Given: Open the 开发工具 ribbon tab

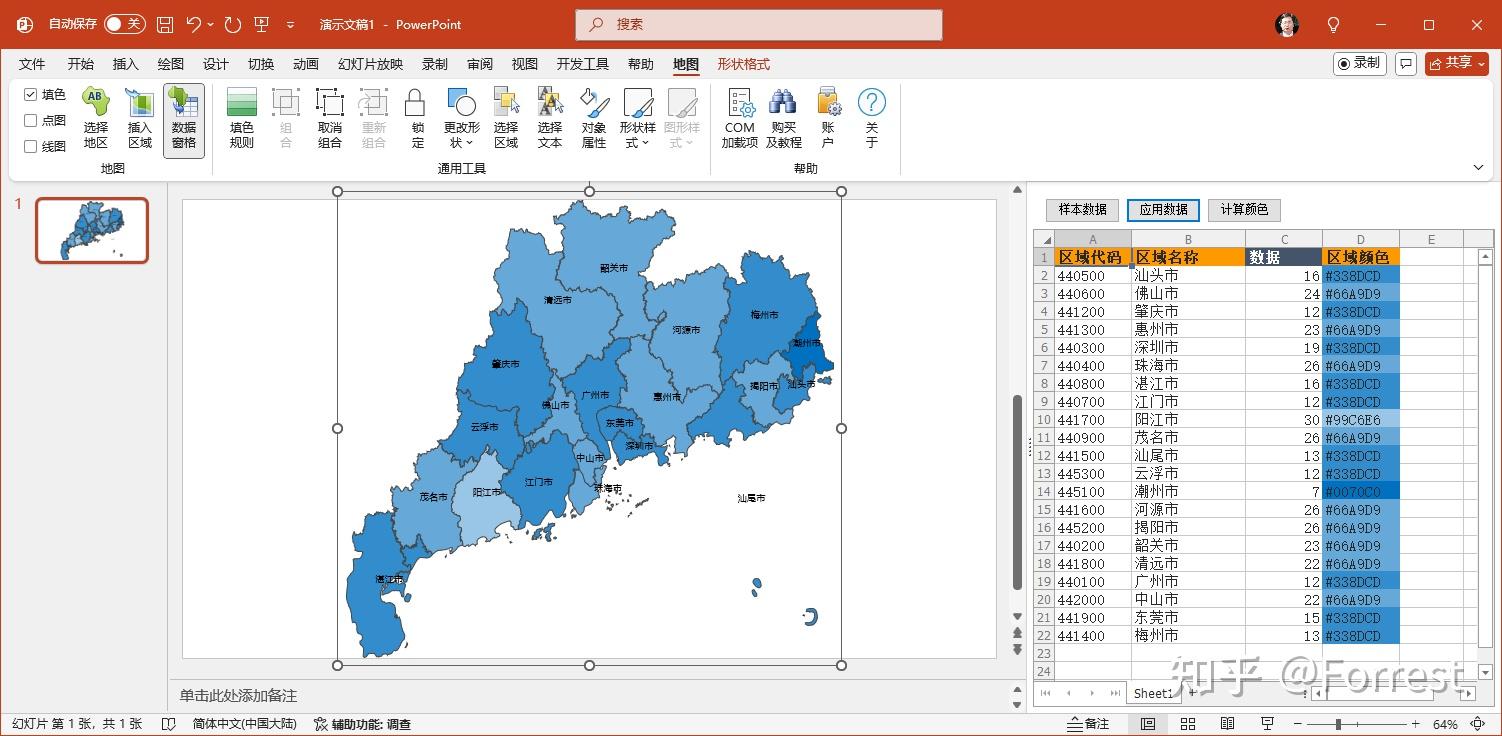Looking at the screenshot, I should (x=583, y=63).
